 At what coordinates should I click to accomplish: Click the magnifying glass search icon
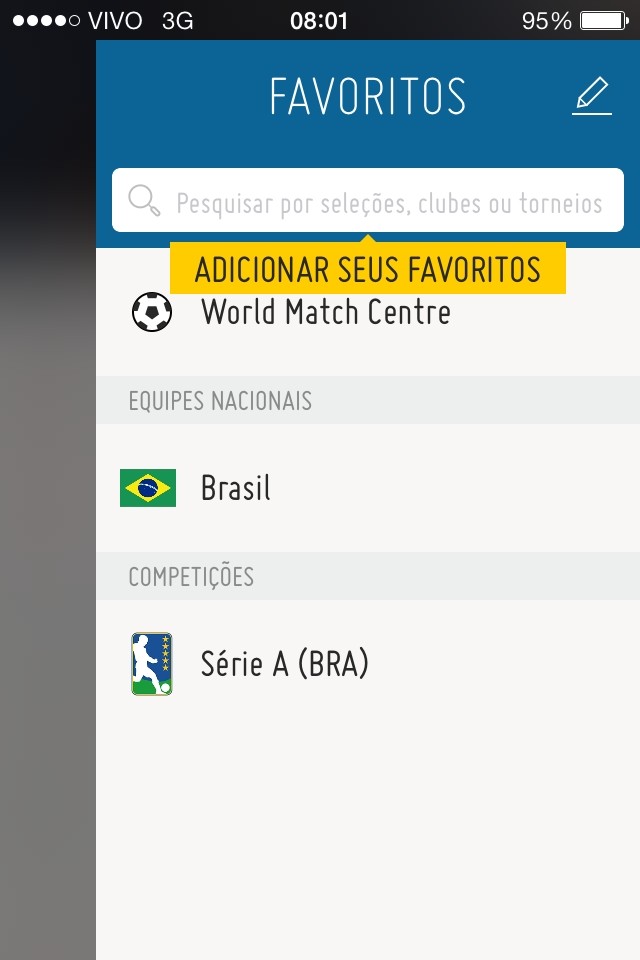tap(144, 201)
